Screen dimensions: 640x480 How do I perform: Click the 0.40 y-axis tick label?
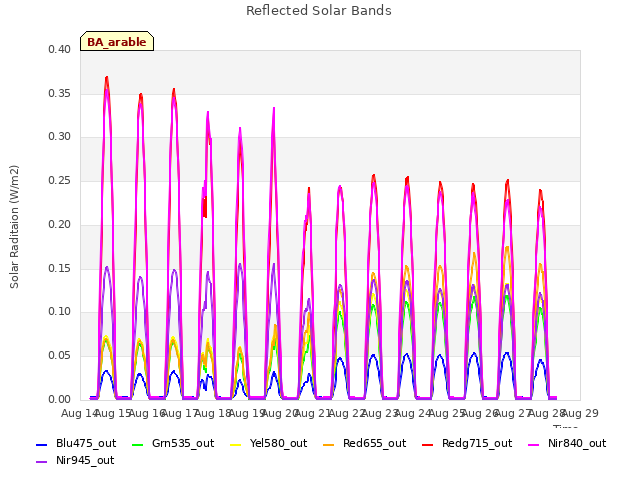59,49
